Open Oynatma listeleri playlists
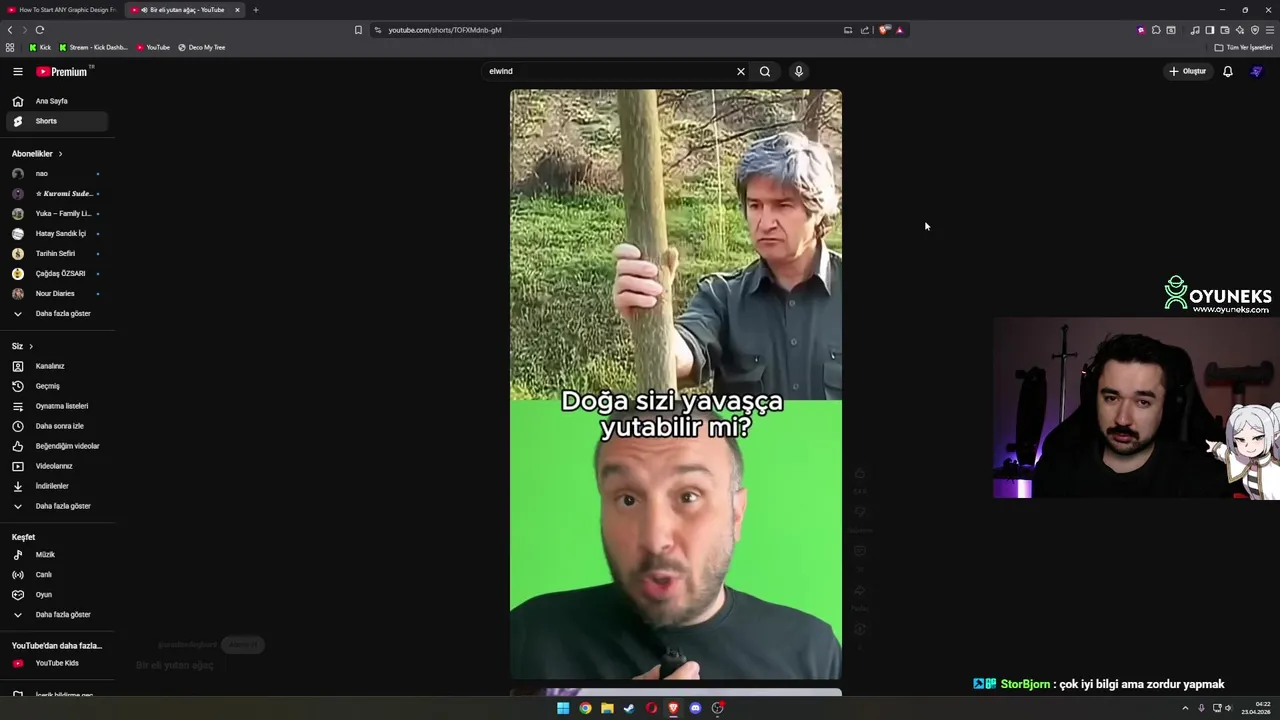The width and height of the screenshot is (1280, 720). click(57, 406)
